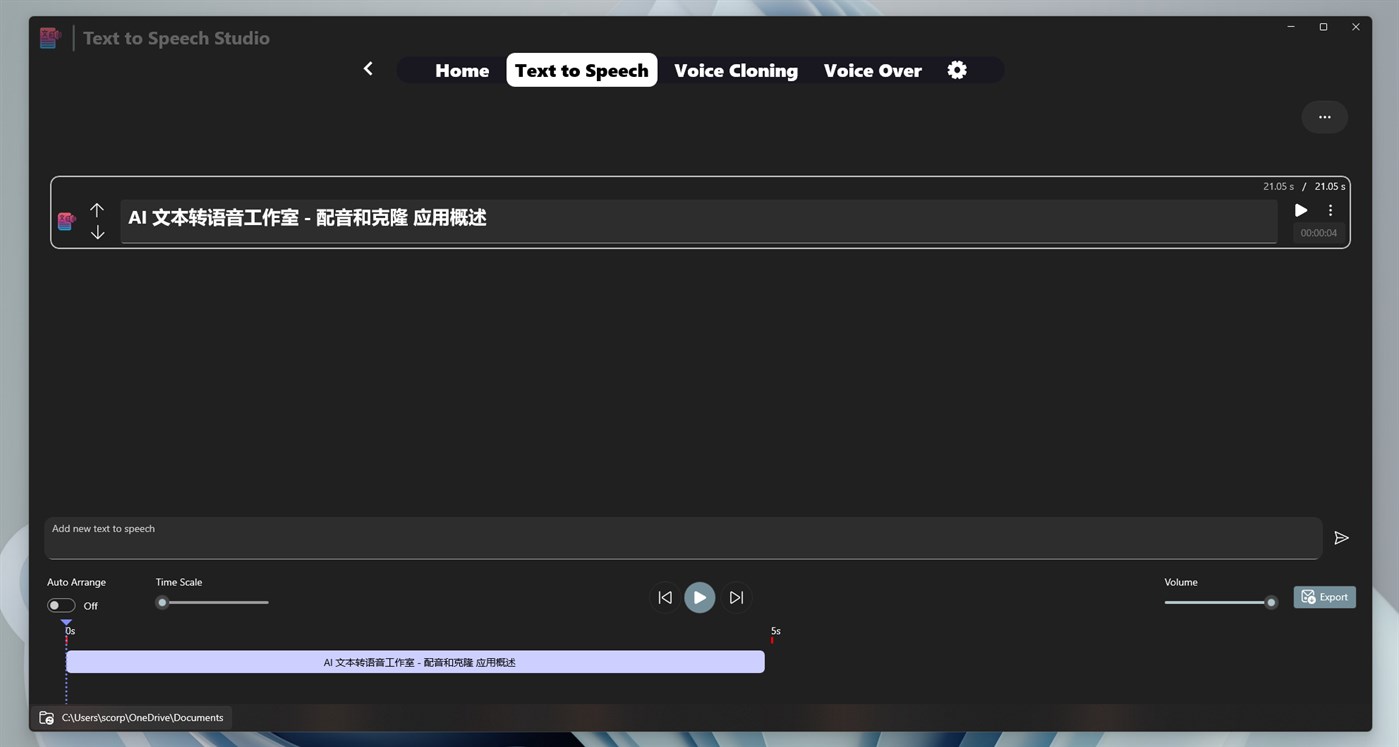This screenshot has width=1399, height=747.
Task: Switch to the Voice Cloning tab
Action: click(736, 70)
